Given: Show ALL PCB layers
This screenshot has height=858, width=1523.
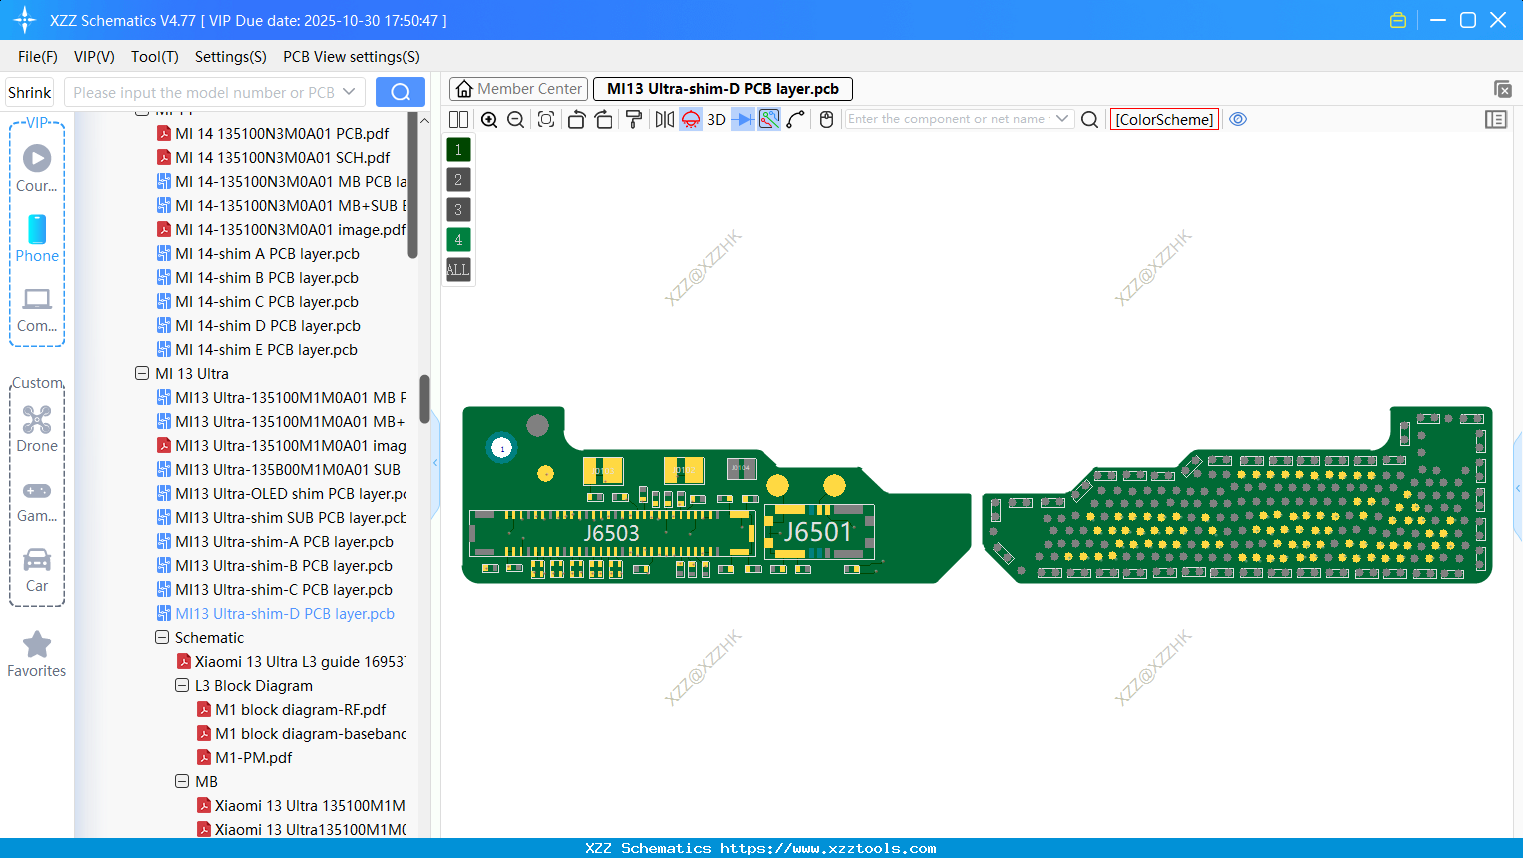Looking at the screenshot, I should 457,269.
